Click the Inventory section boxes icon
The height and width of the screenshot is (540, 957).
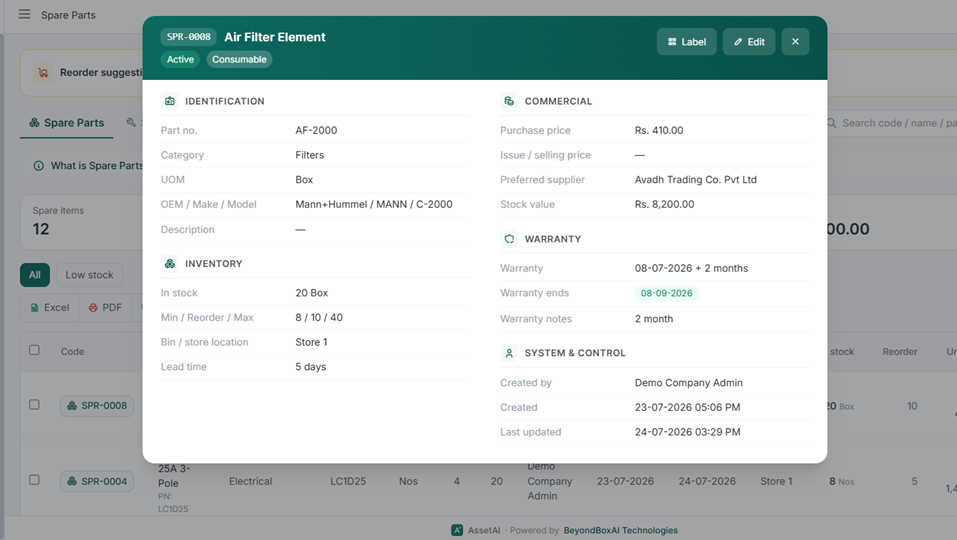[170, 263]
